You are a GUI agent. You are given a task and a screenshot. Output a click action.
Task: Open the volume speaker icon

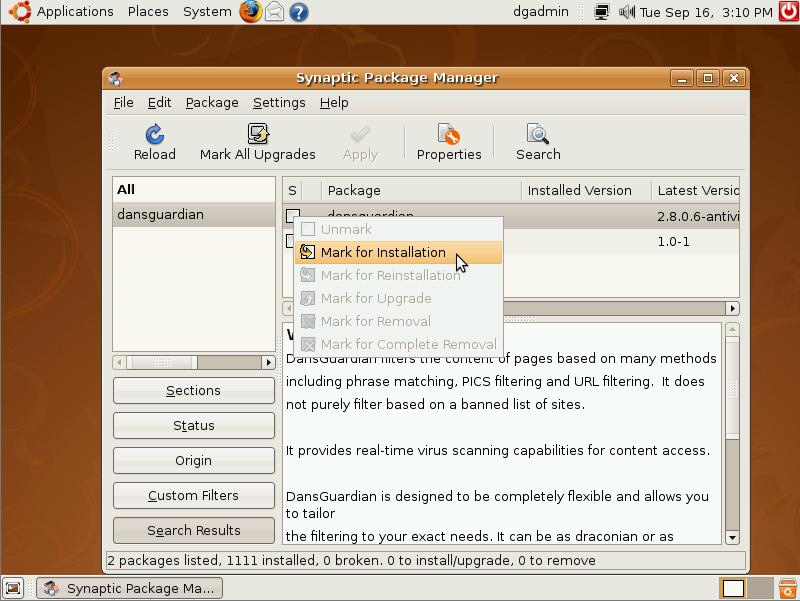tap(627, 11)
